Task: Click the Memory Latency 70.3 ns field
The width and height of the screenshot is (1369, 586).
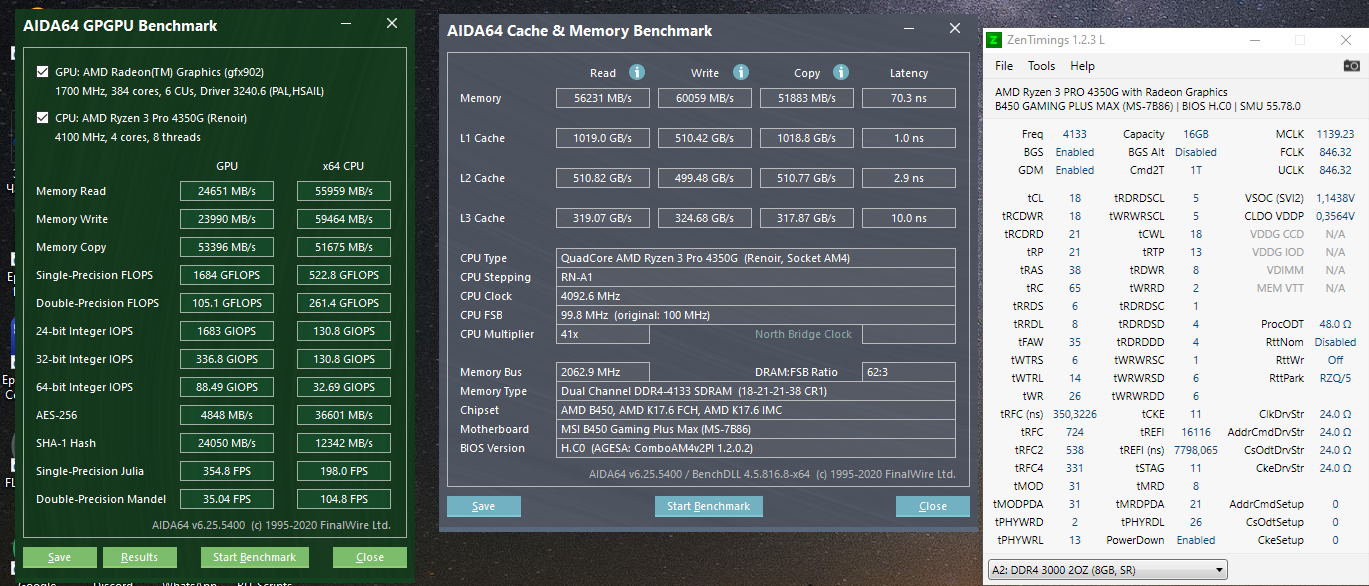Action: tap(909, 98)
